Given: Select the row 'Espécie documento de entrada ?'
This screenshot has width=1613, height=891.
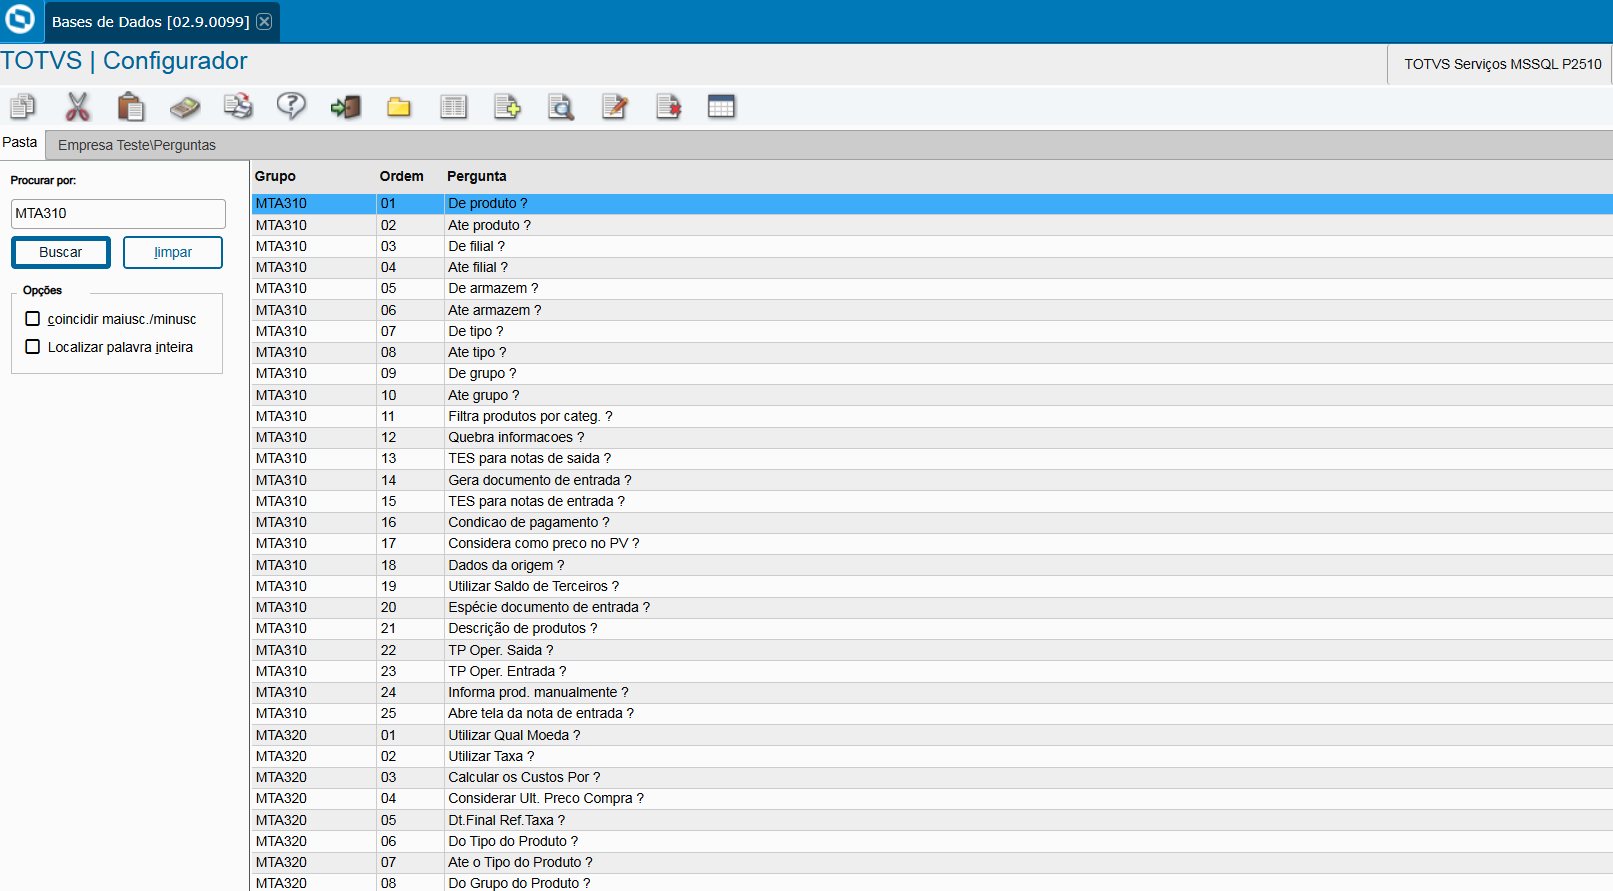Looking at the screenshot, I should pyautogui.click(x=932, y=607).
